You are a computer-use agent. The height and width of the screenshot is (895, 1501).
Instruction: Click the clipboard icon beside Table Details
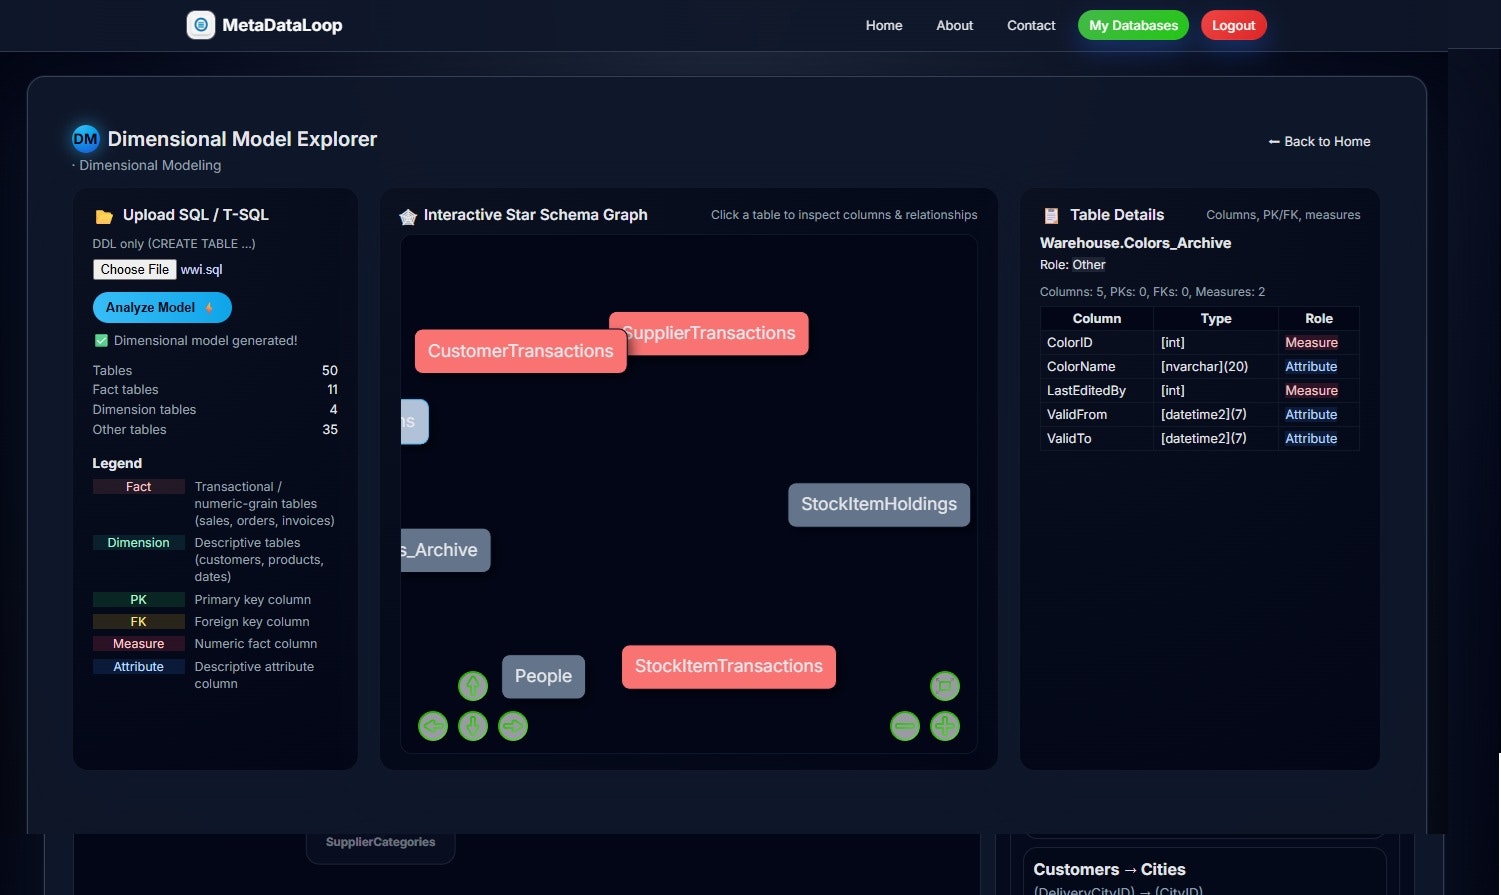click(x=1050, y=214)
